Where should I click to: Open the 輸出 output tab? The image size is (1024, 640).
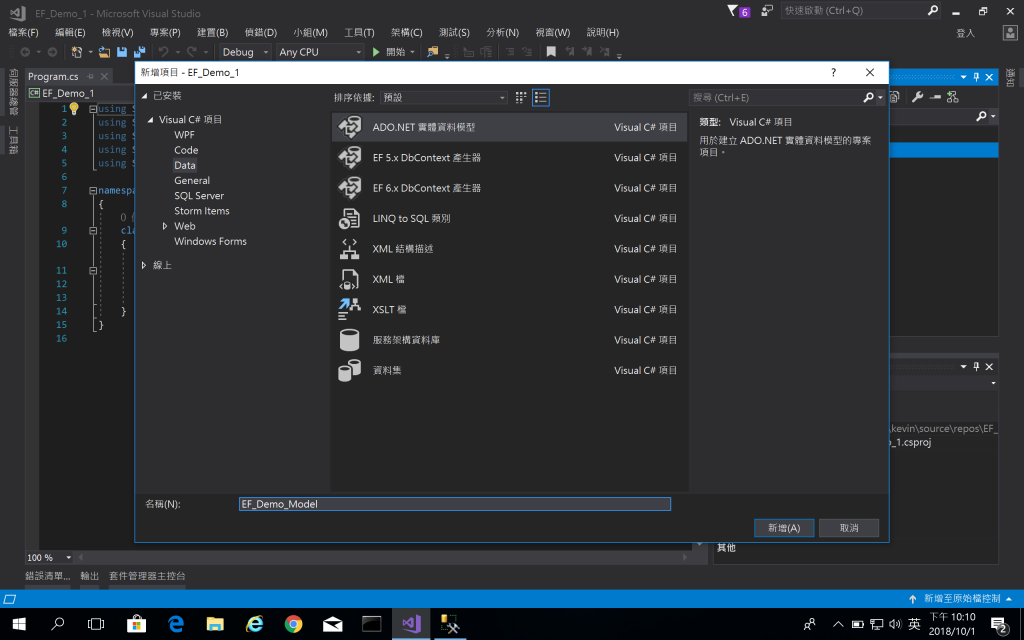point(89,576)
